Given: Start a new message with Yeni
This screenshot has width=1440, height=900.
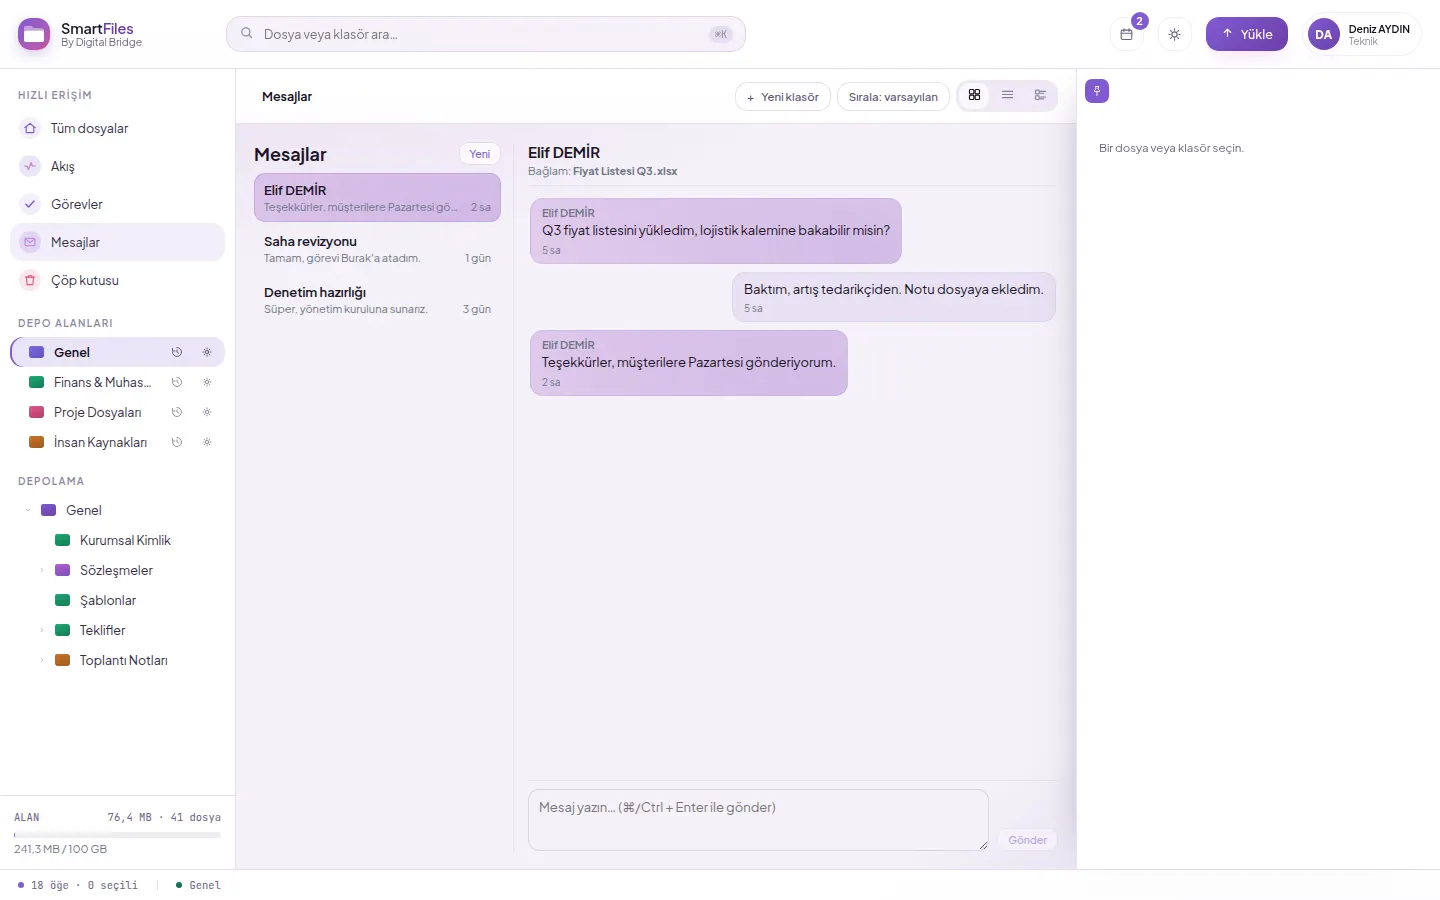Looking at the screenshot, I should click(480, 154).
